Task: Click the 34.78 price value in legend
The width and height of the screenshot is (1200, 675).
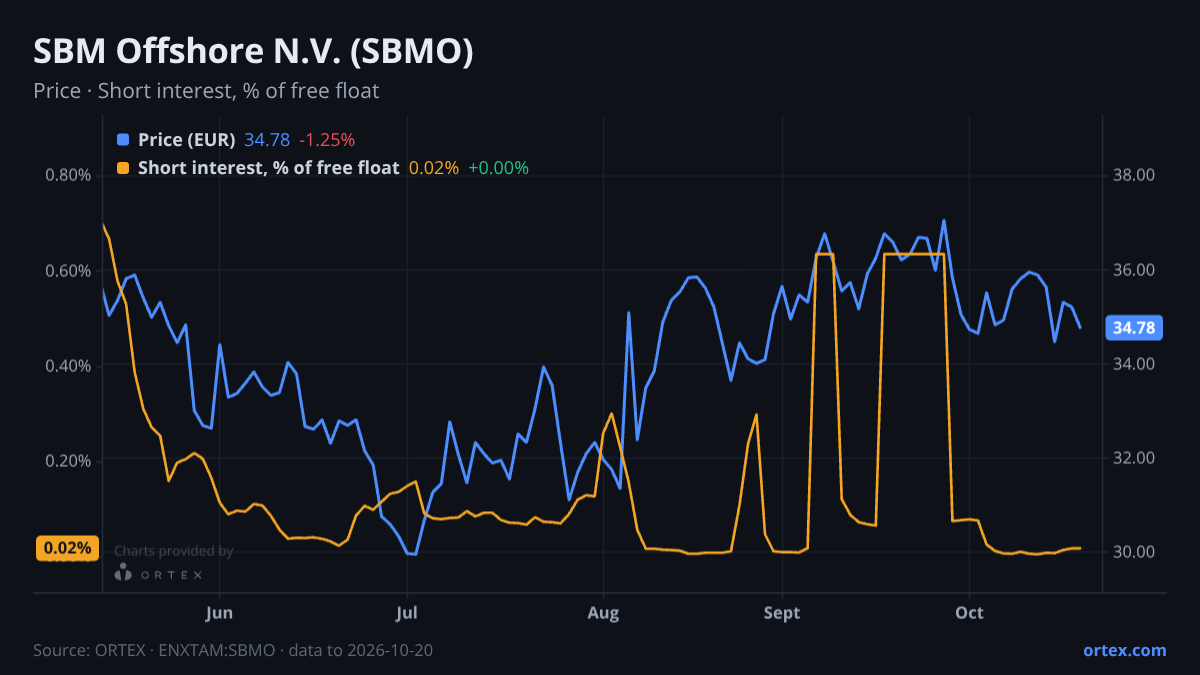Action: pyautogui.click(x=267, y=140)
